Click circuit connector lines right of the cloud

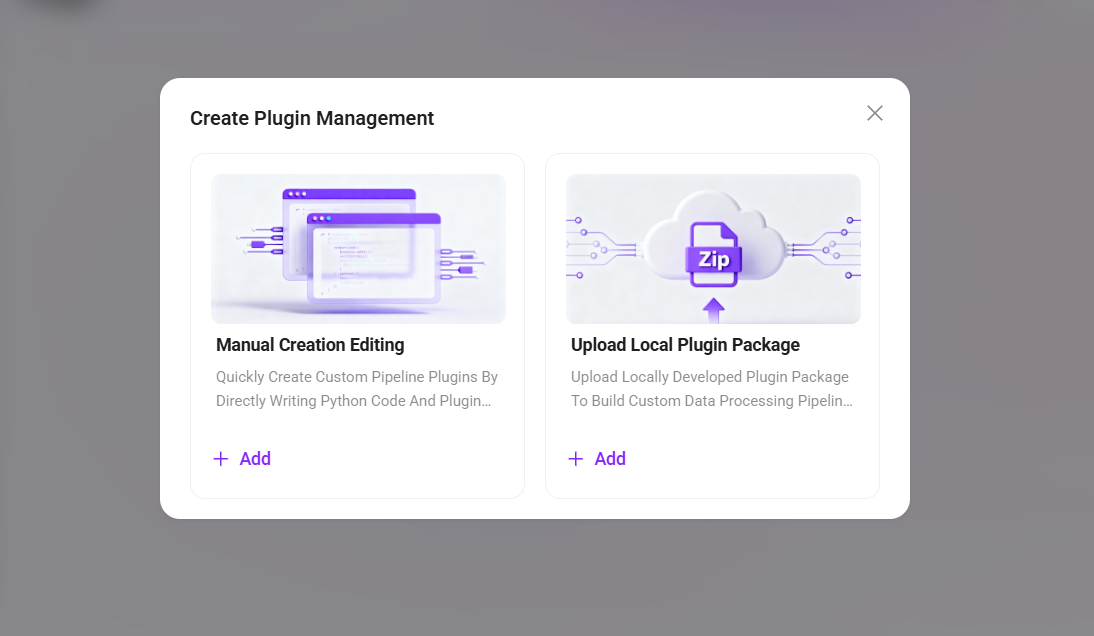825,248
